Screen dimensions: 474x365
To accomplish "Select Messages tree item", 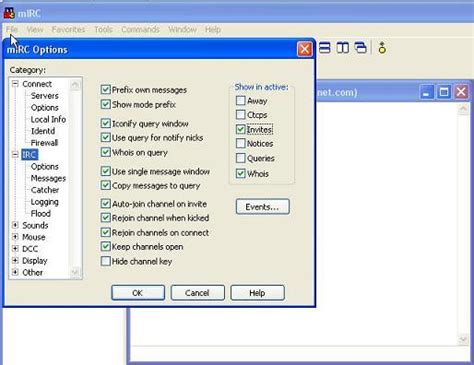I will click(x=48, y=178).
